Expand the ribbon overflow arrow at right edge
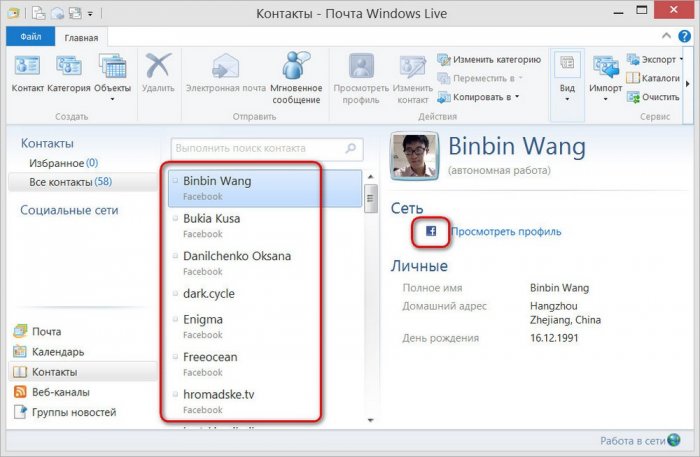Screen dimensions: 700x457 point(688,83)
